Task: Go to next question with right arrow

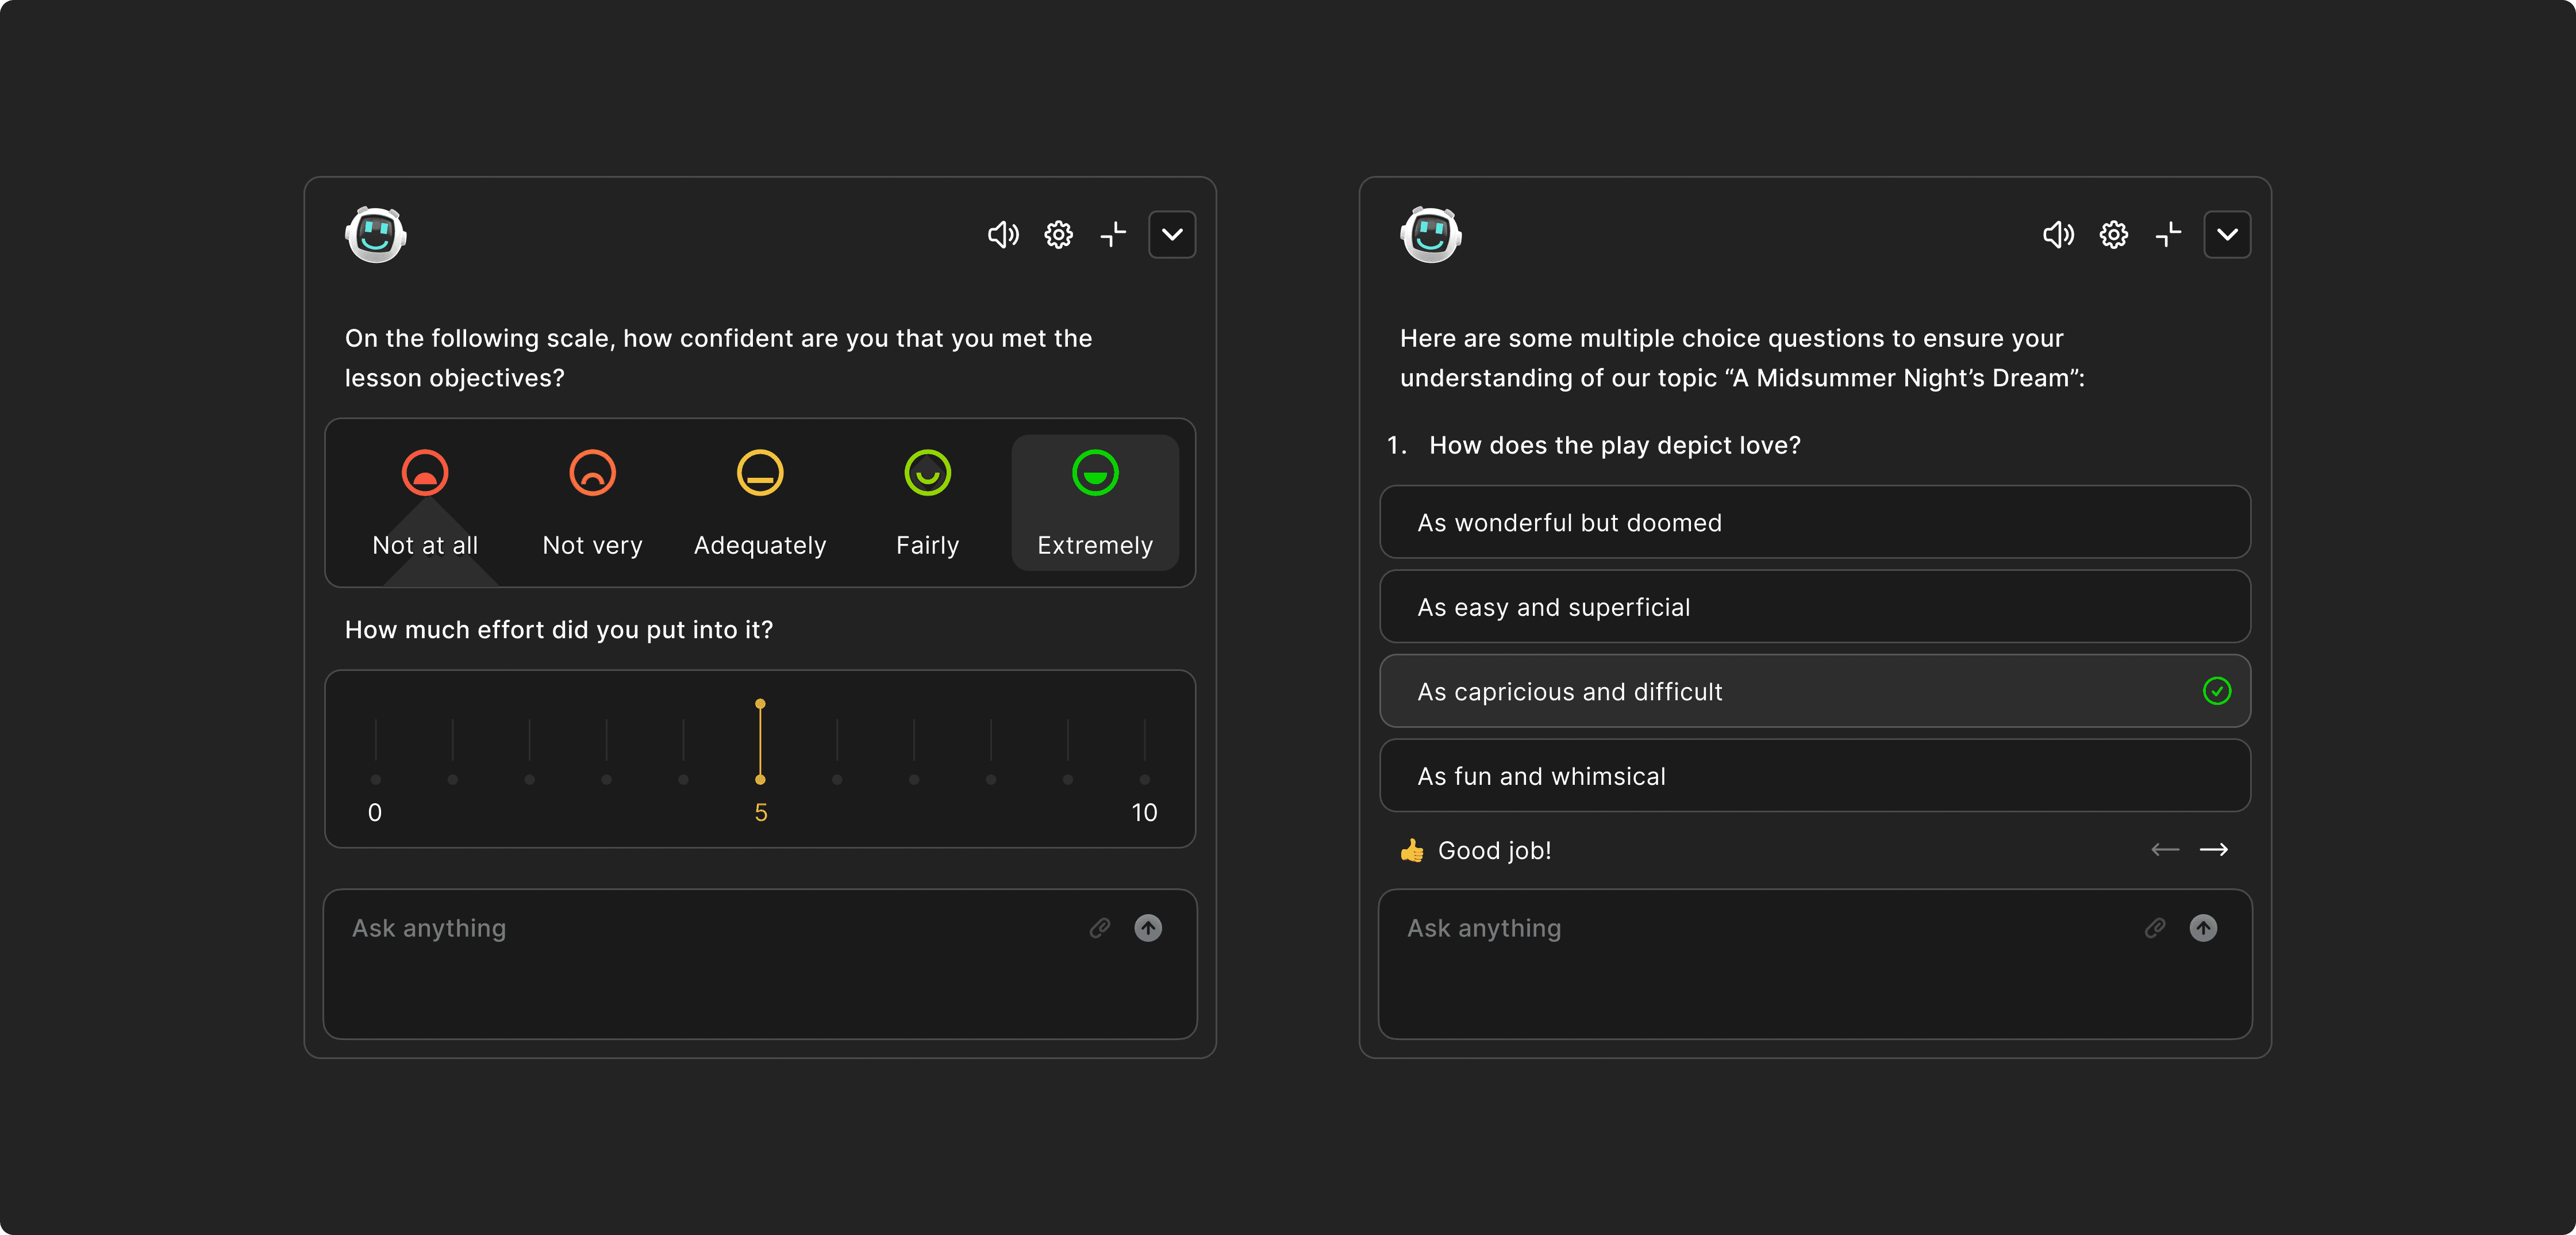Action: [2214, 850]
